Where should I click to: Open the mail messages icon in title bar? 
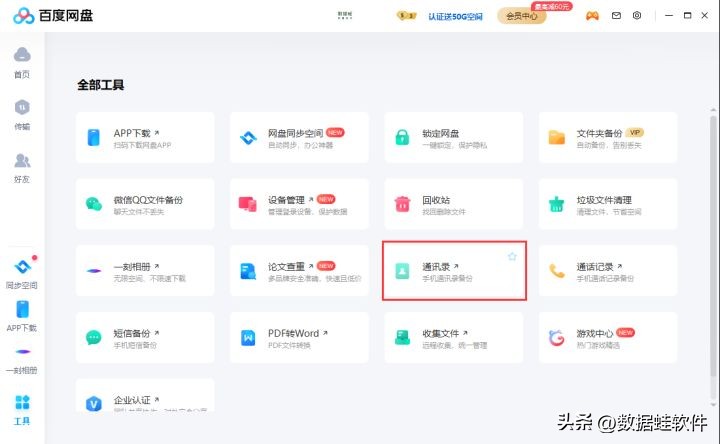click(616, 16)
